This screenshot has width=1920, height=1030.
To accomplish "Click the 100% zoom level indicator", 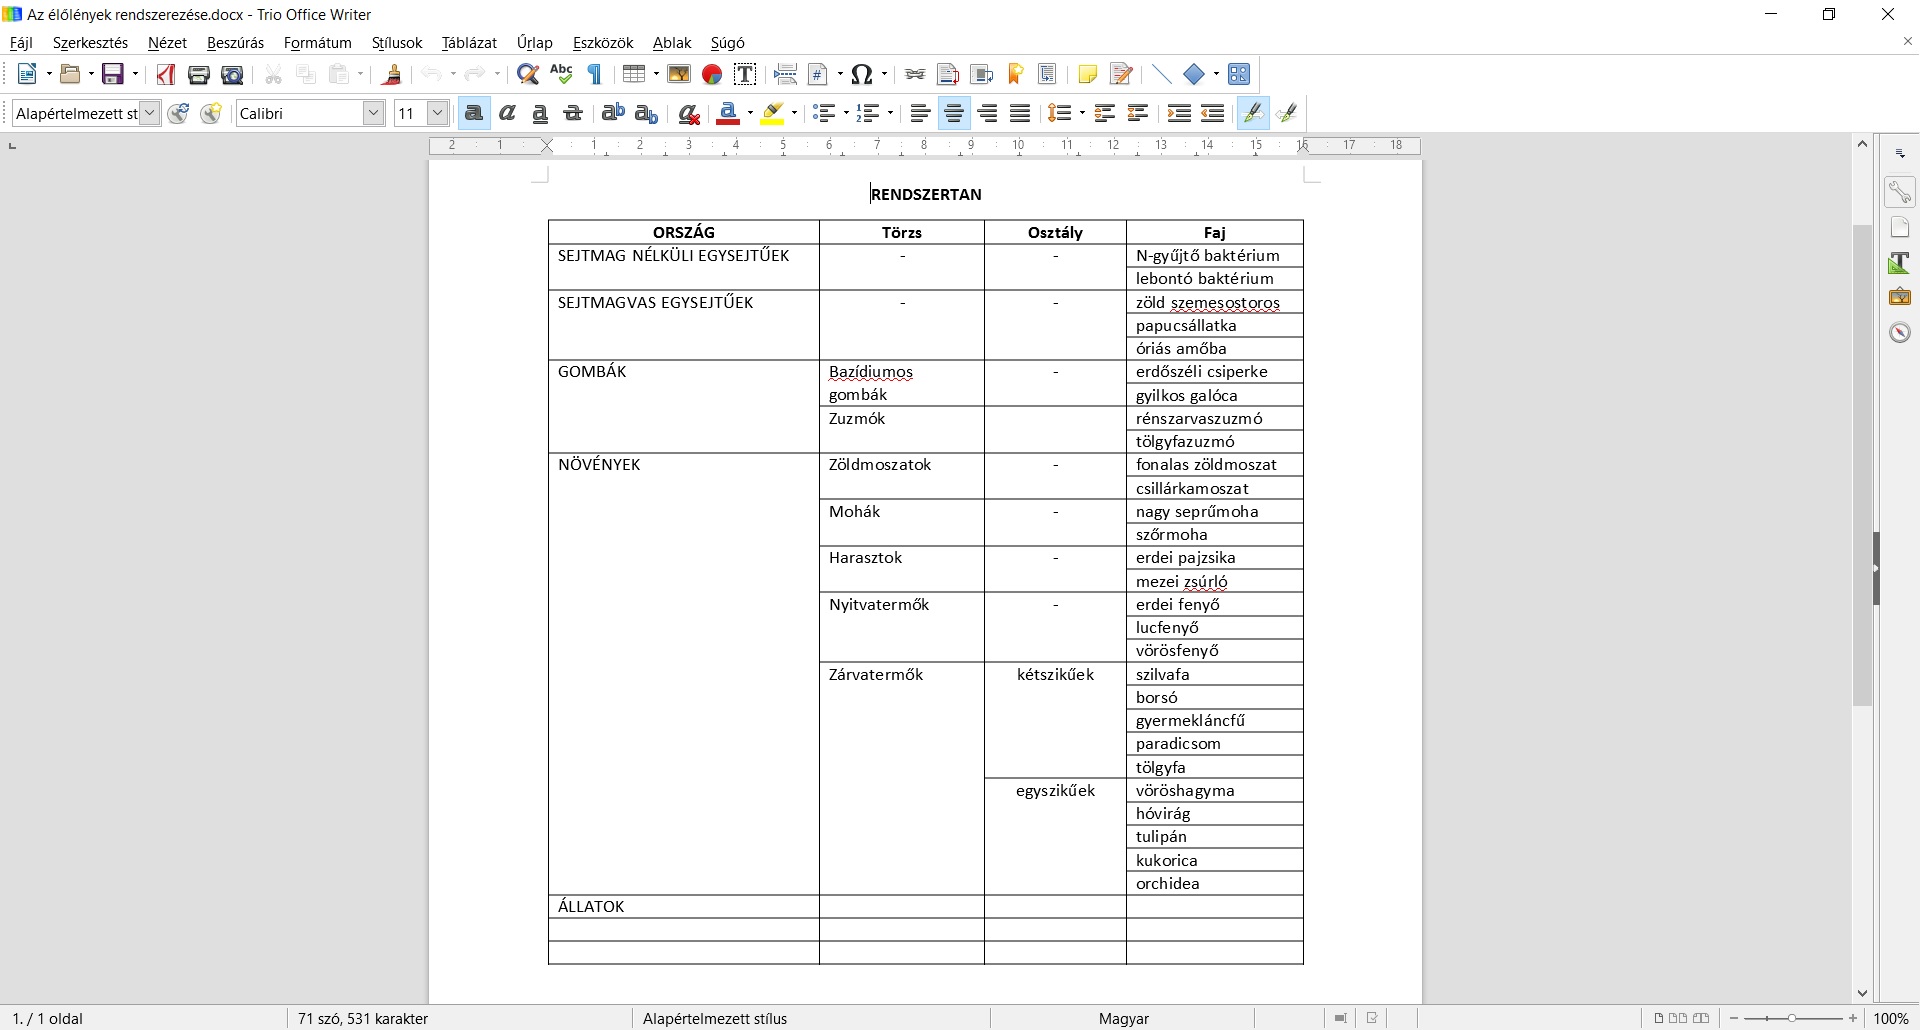I will click(1891, 1019).
